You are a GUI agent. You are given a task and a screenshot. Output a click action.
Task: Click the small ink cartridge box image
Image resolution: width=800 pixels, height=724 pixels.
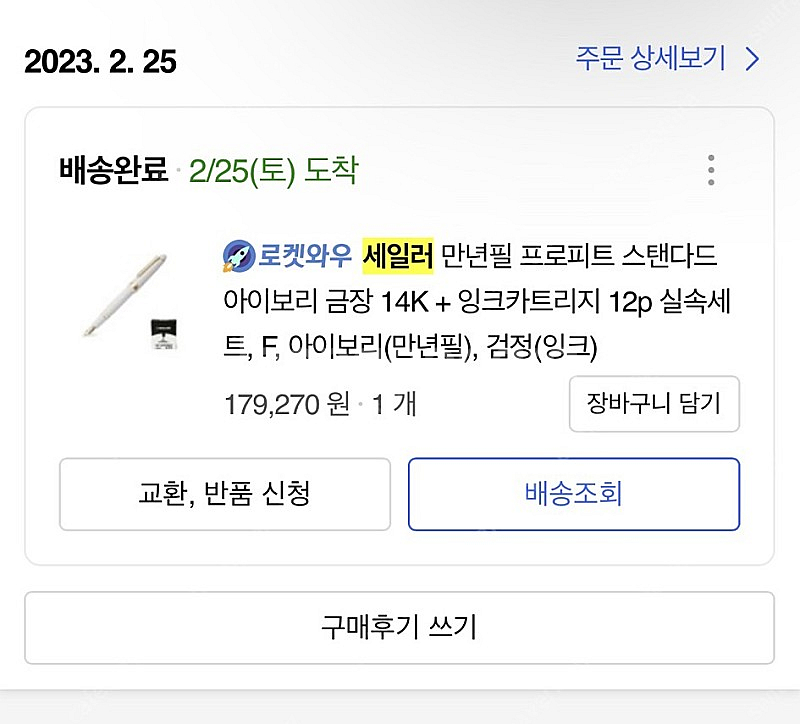click(x=163, y=335)
